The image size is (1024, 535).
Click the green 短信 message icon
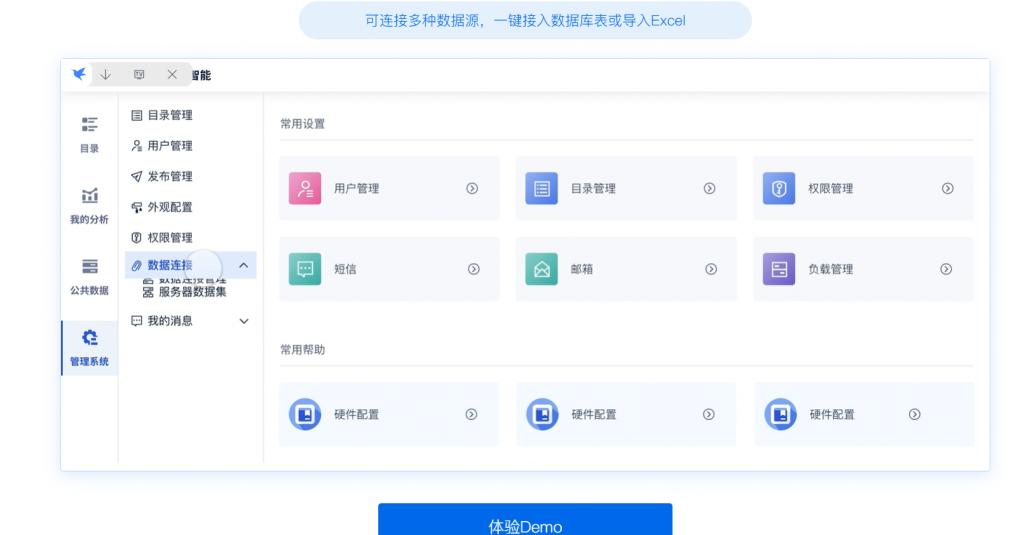coord(305,269)
